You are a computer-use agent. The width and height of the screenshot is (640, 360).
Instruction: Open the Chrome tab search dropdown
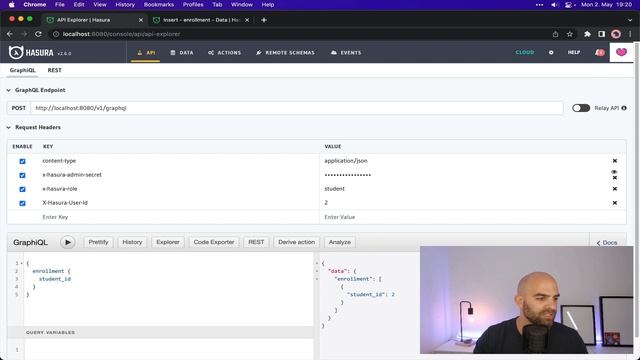click(630, 20)
